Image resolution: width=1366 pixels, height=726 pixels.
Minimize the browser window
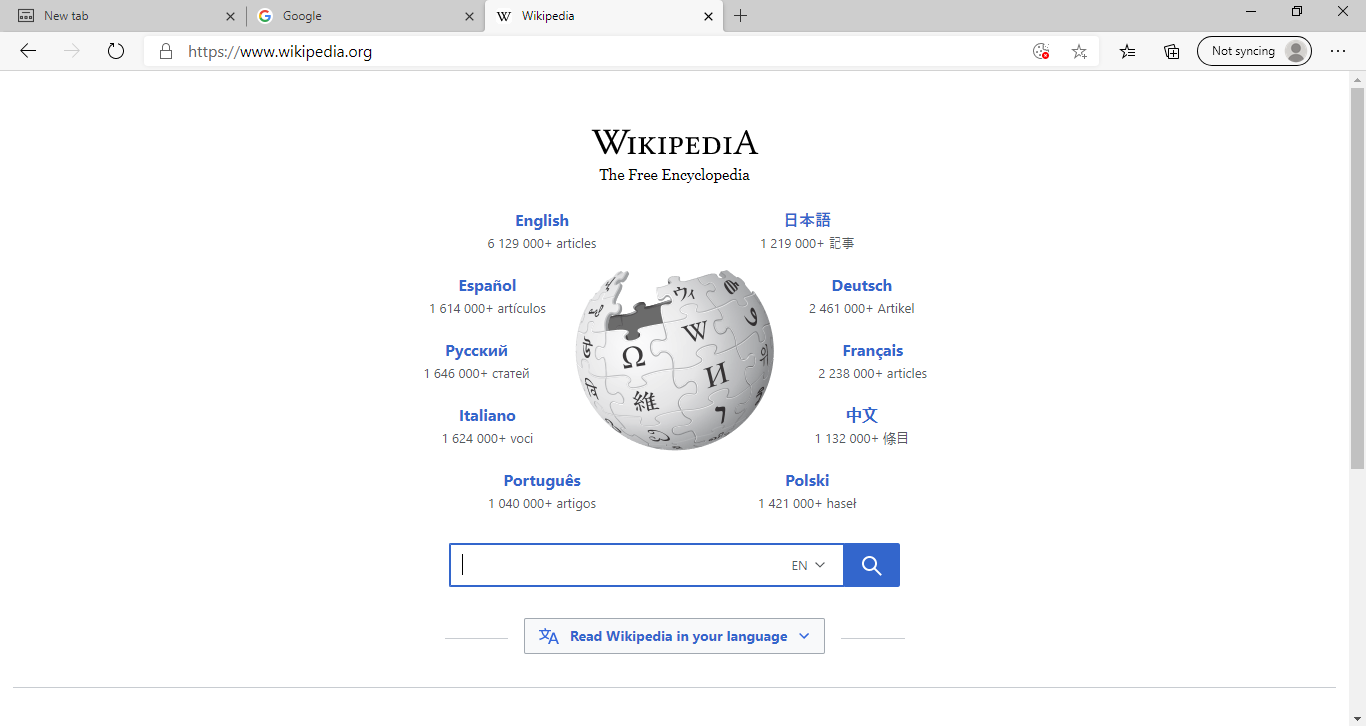1251,11
